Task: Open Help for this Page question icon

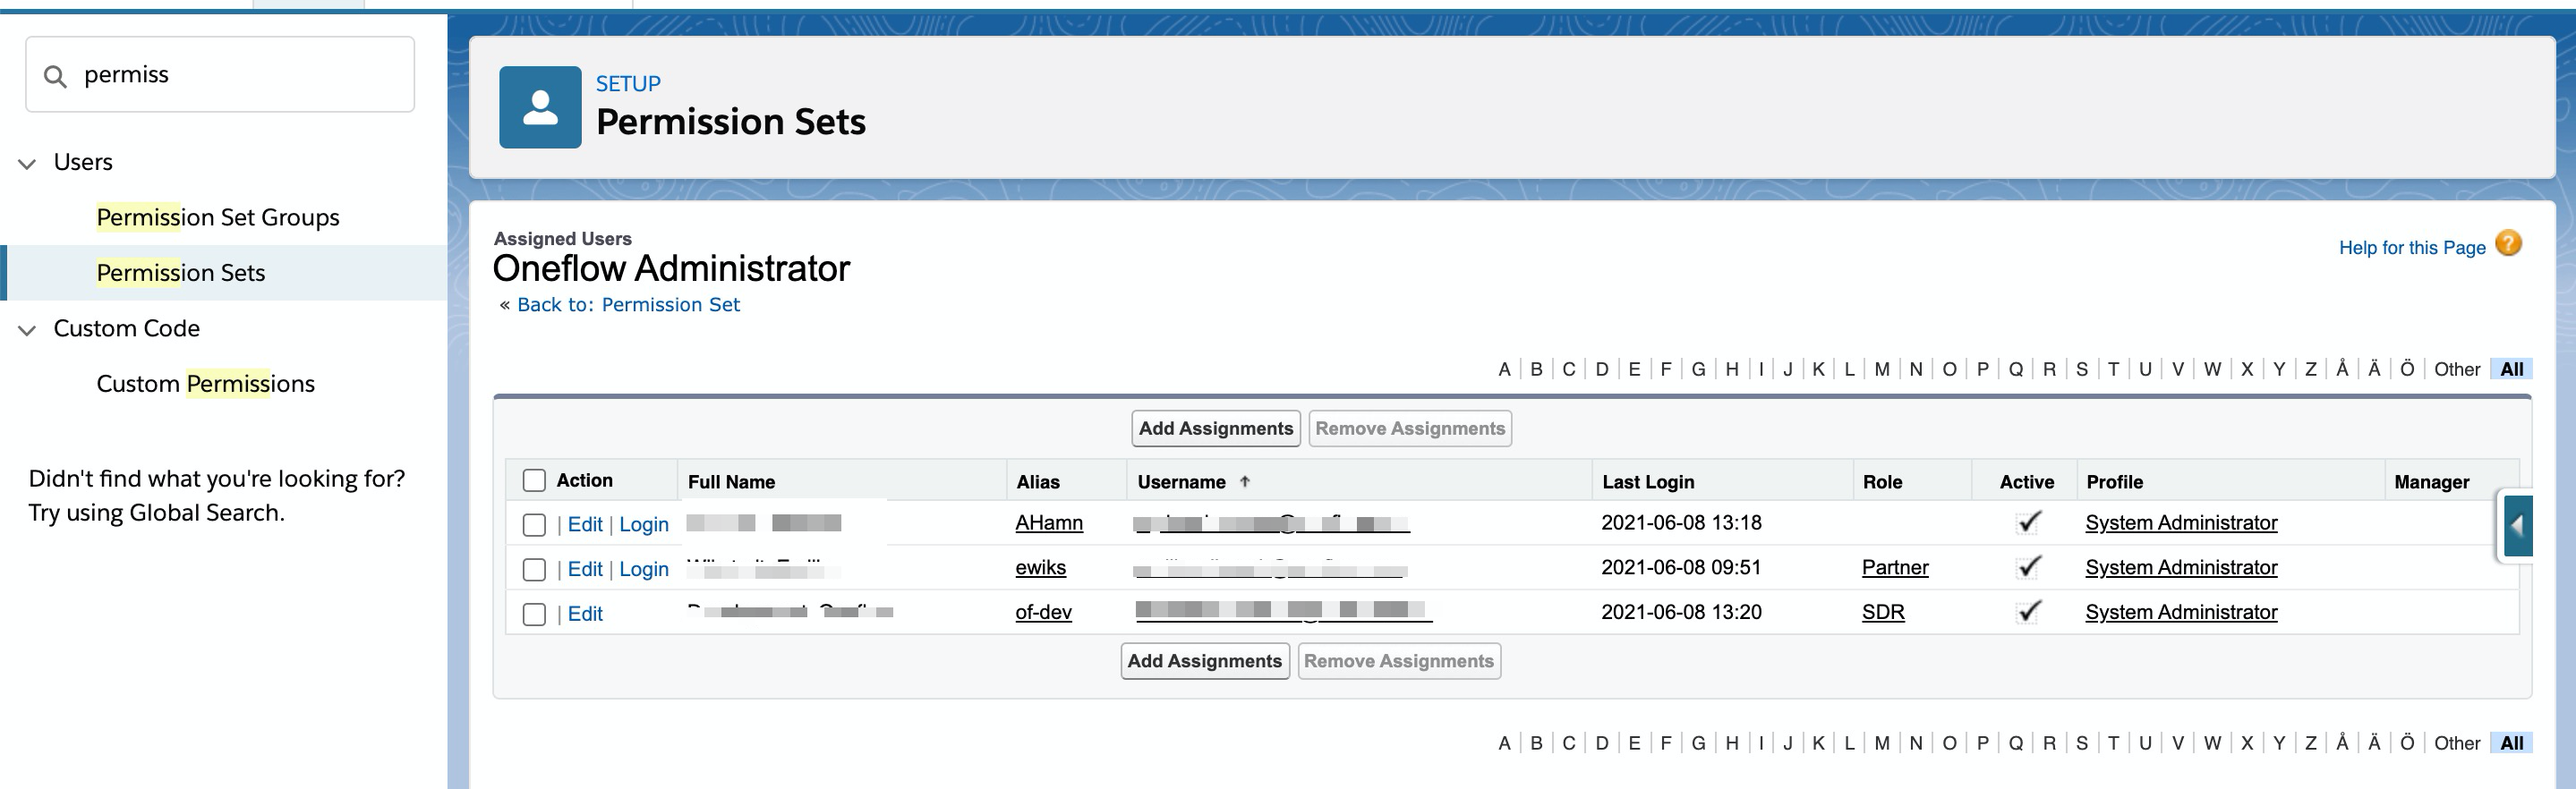Action: click(2508, 244)
